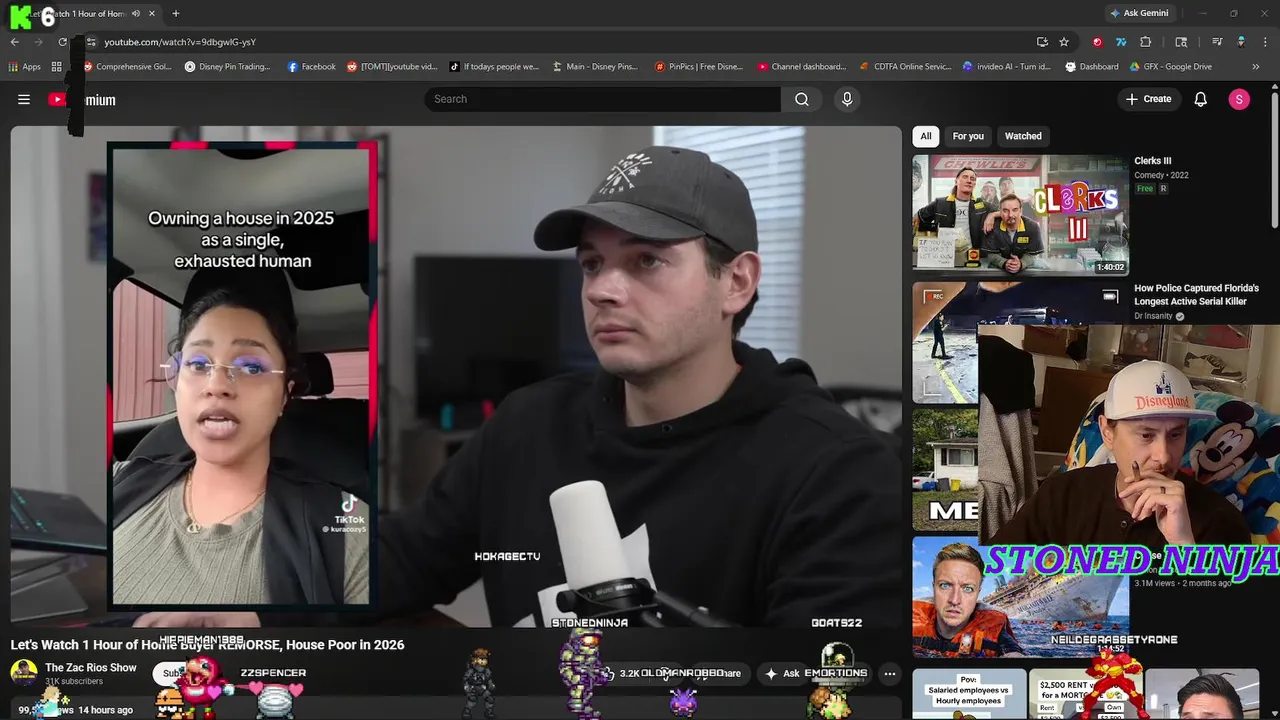Screen dimensions: 1280x720
Task: Bookmark this page with the star
Action: pyautogui.click(x=1064, y=42)
